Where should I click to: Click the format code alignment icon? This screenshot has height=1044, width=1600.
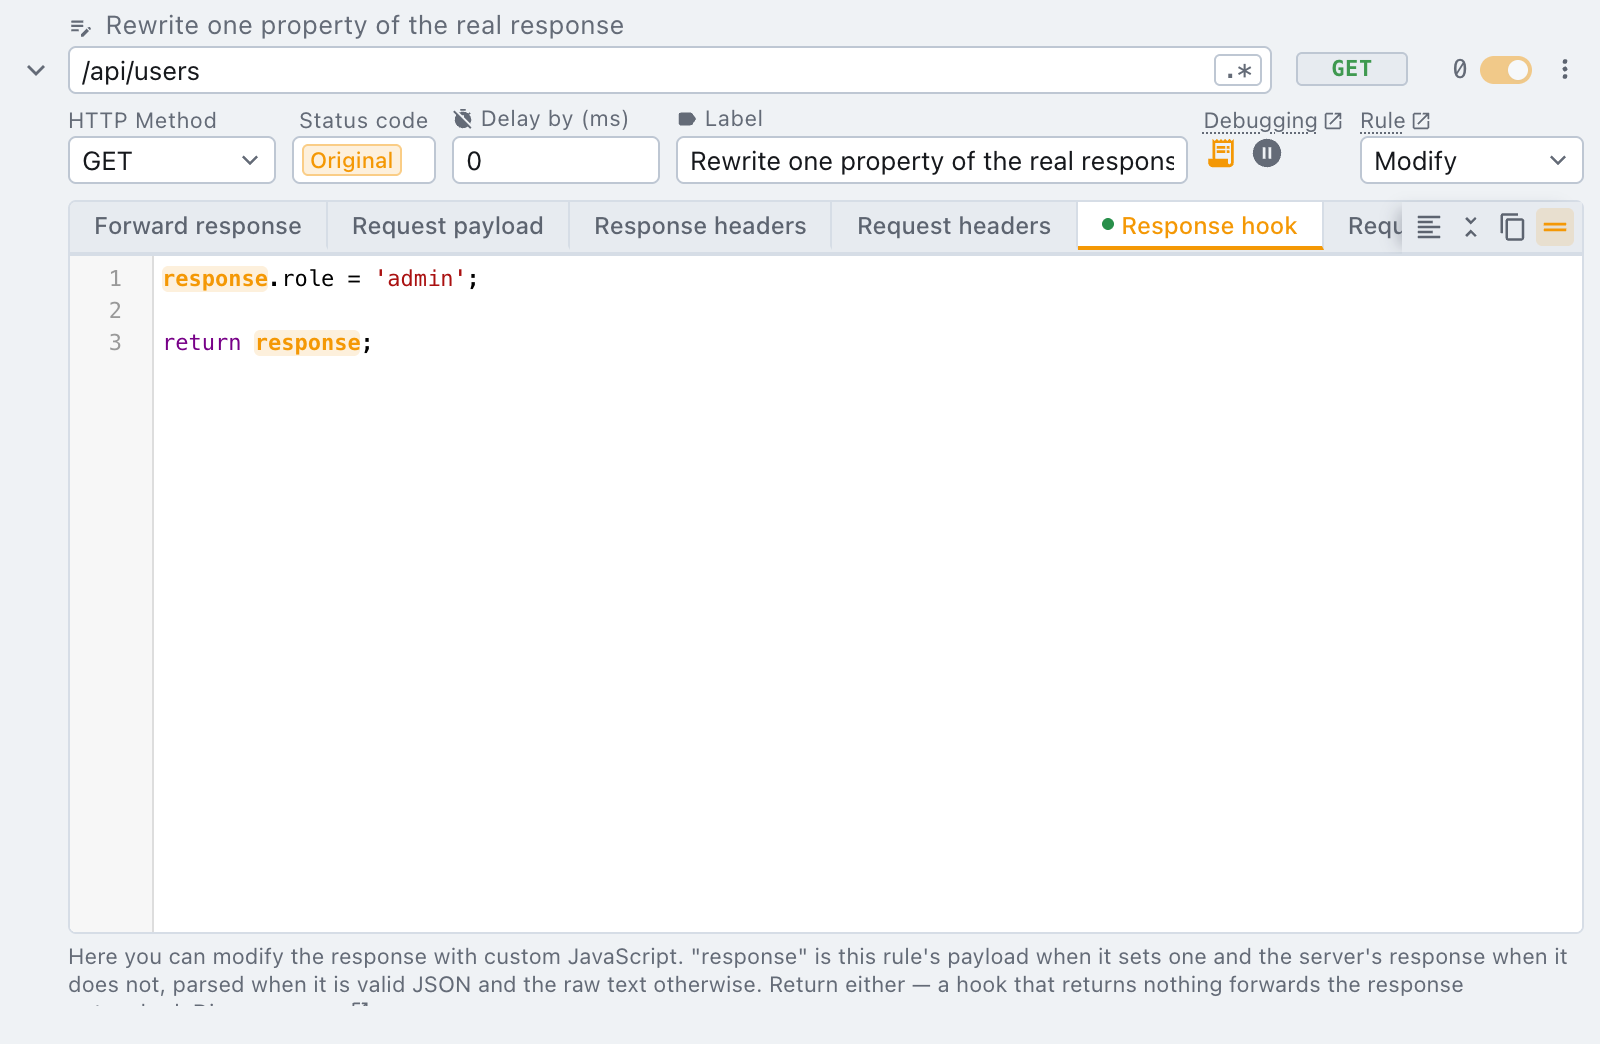tap(1429, 227)
